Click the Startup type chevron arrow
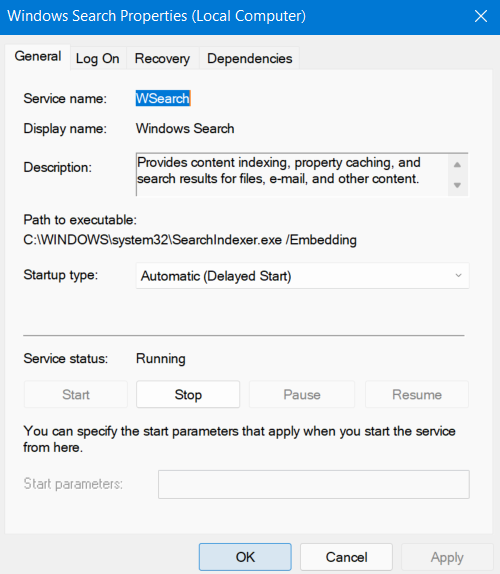 point(458,275)
